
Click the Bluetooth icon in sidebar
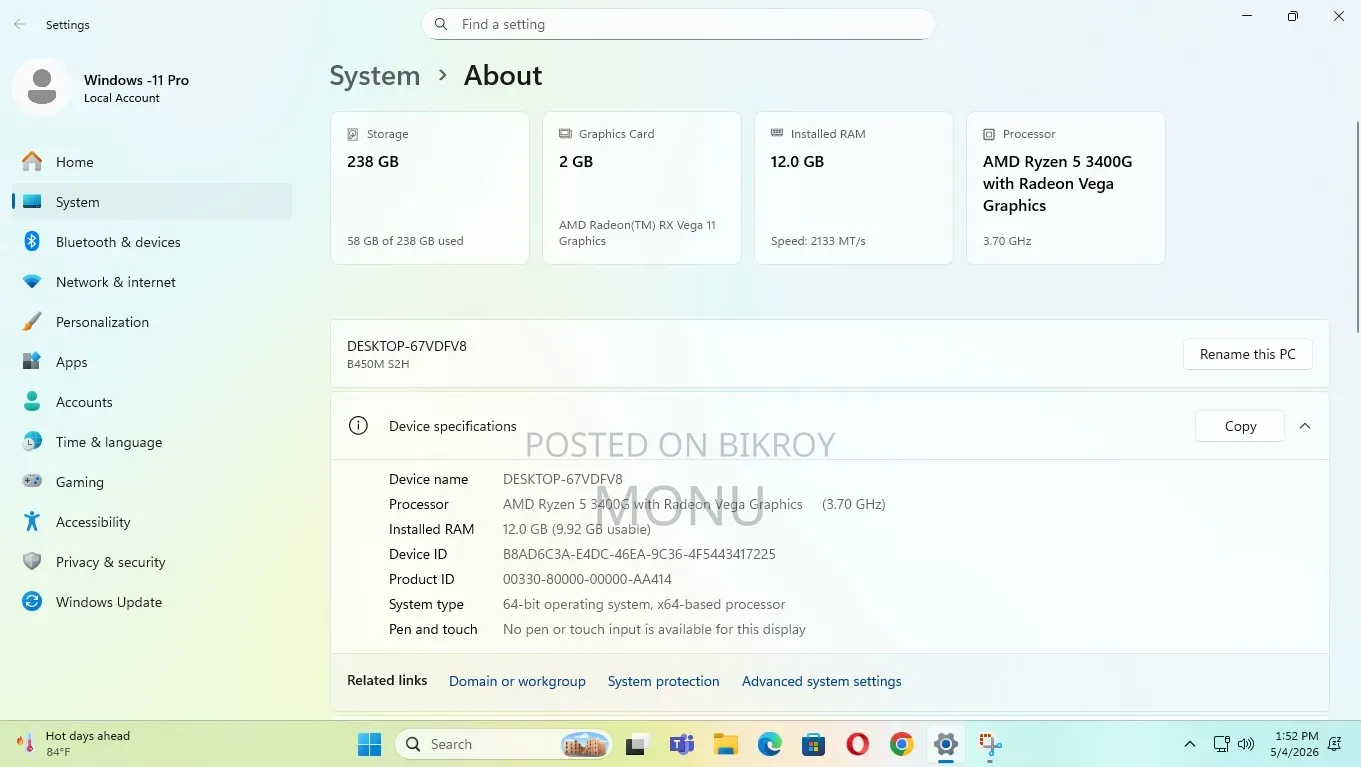(32, 242)
